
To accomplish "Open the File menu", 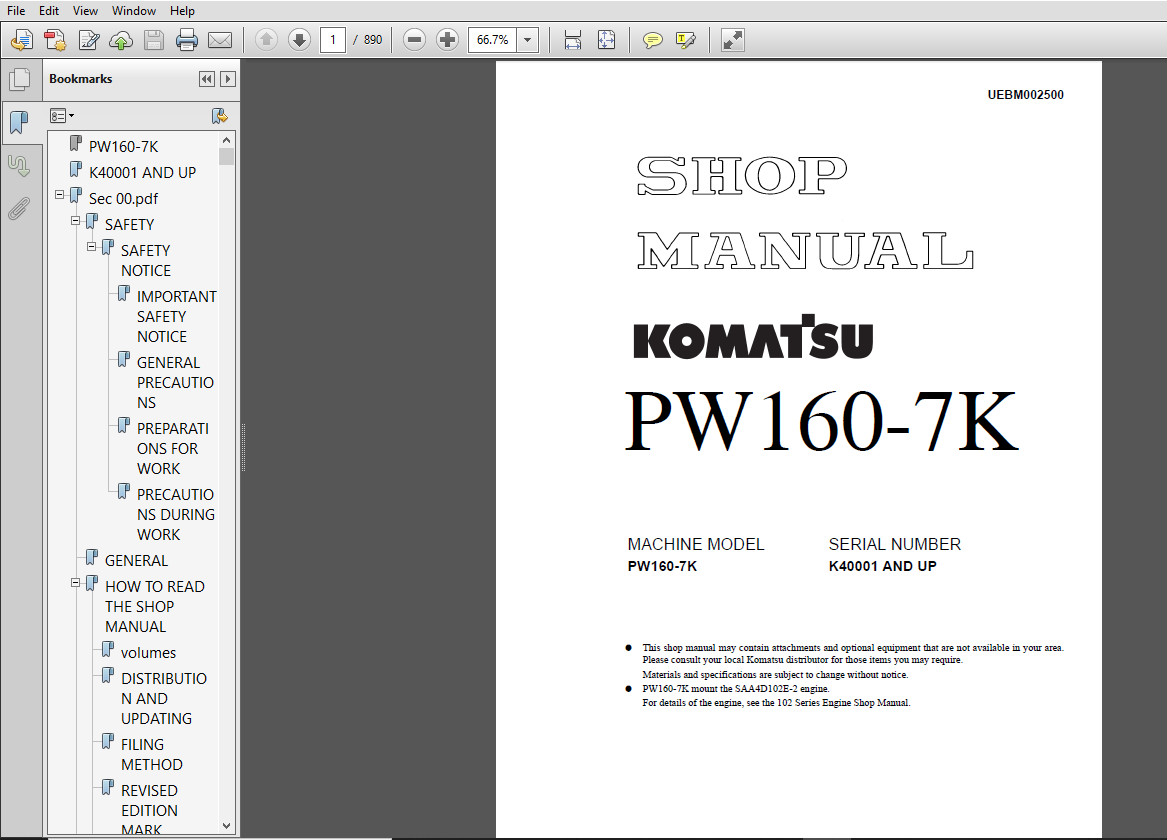I will coord(16,10).
